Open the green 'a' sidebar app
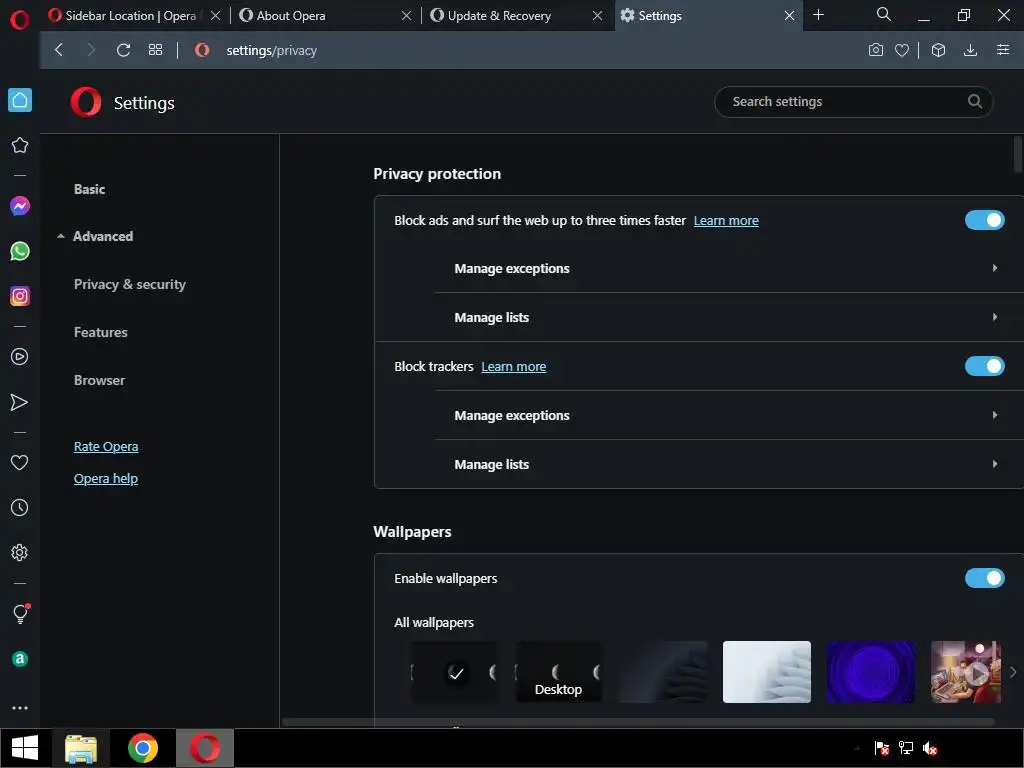This screenshot has width=1024, height=768. pos(20,659)
